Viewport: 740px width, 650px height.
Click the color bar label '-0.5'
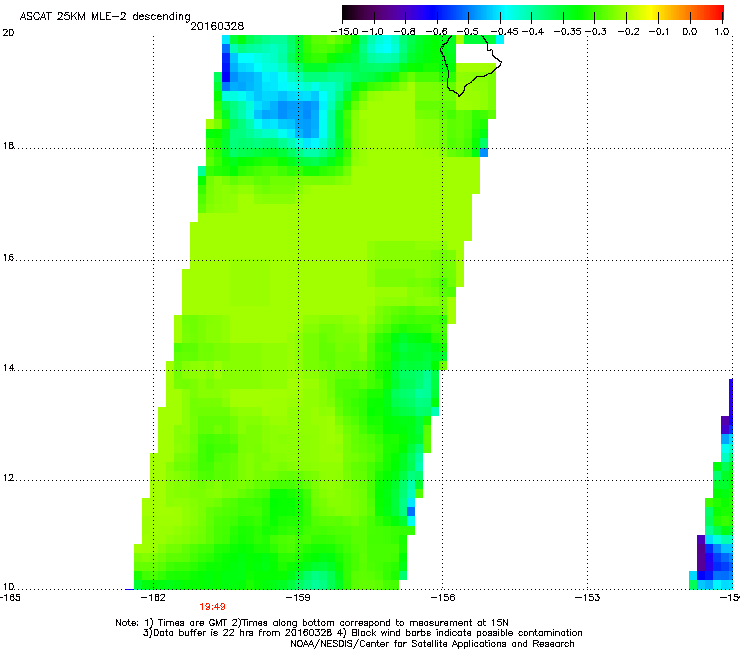click(468, 32)
